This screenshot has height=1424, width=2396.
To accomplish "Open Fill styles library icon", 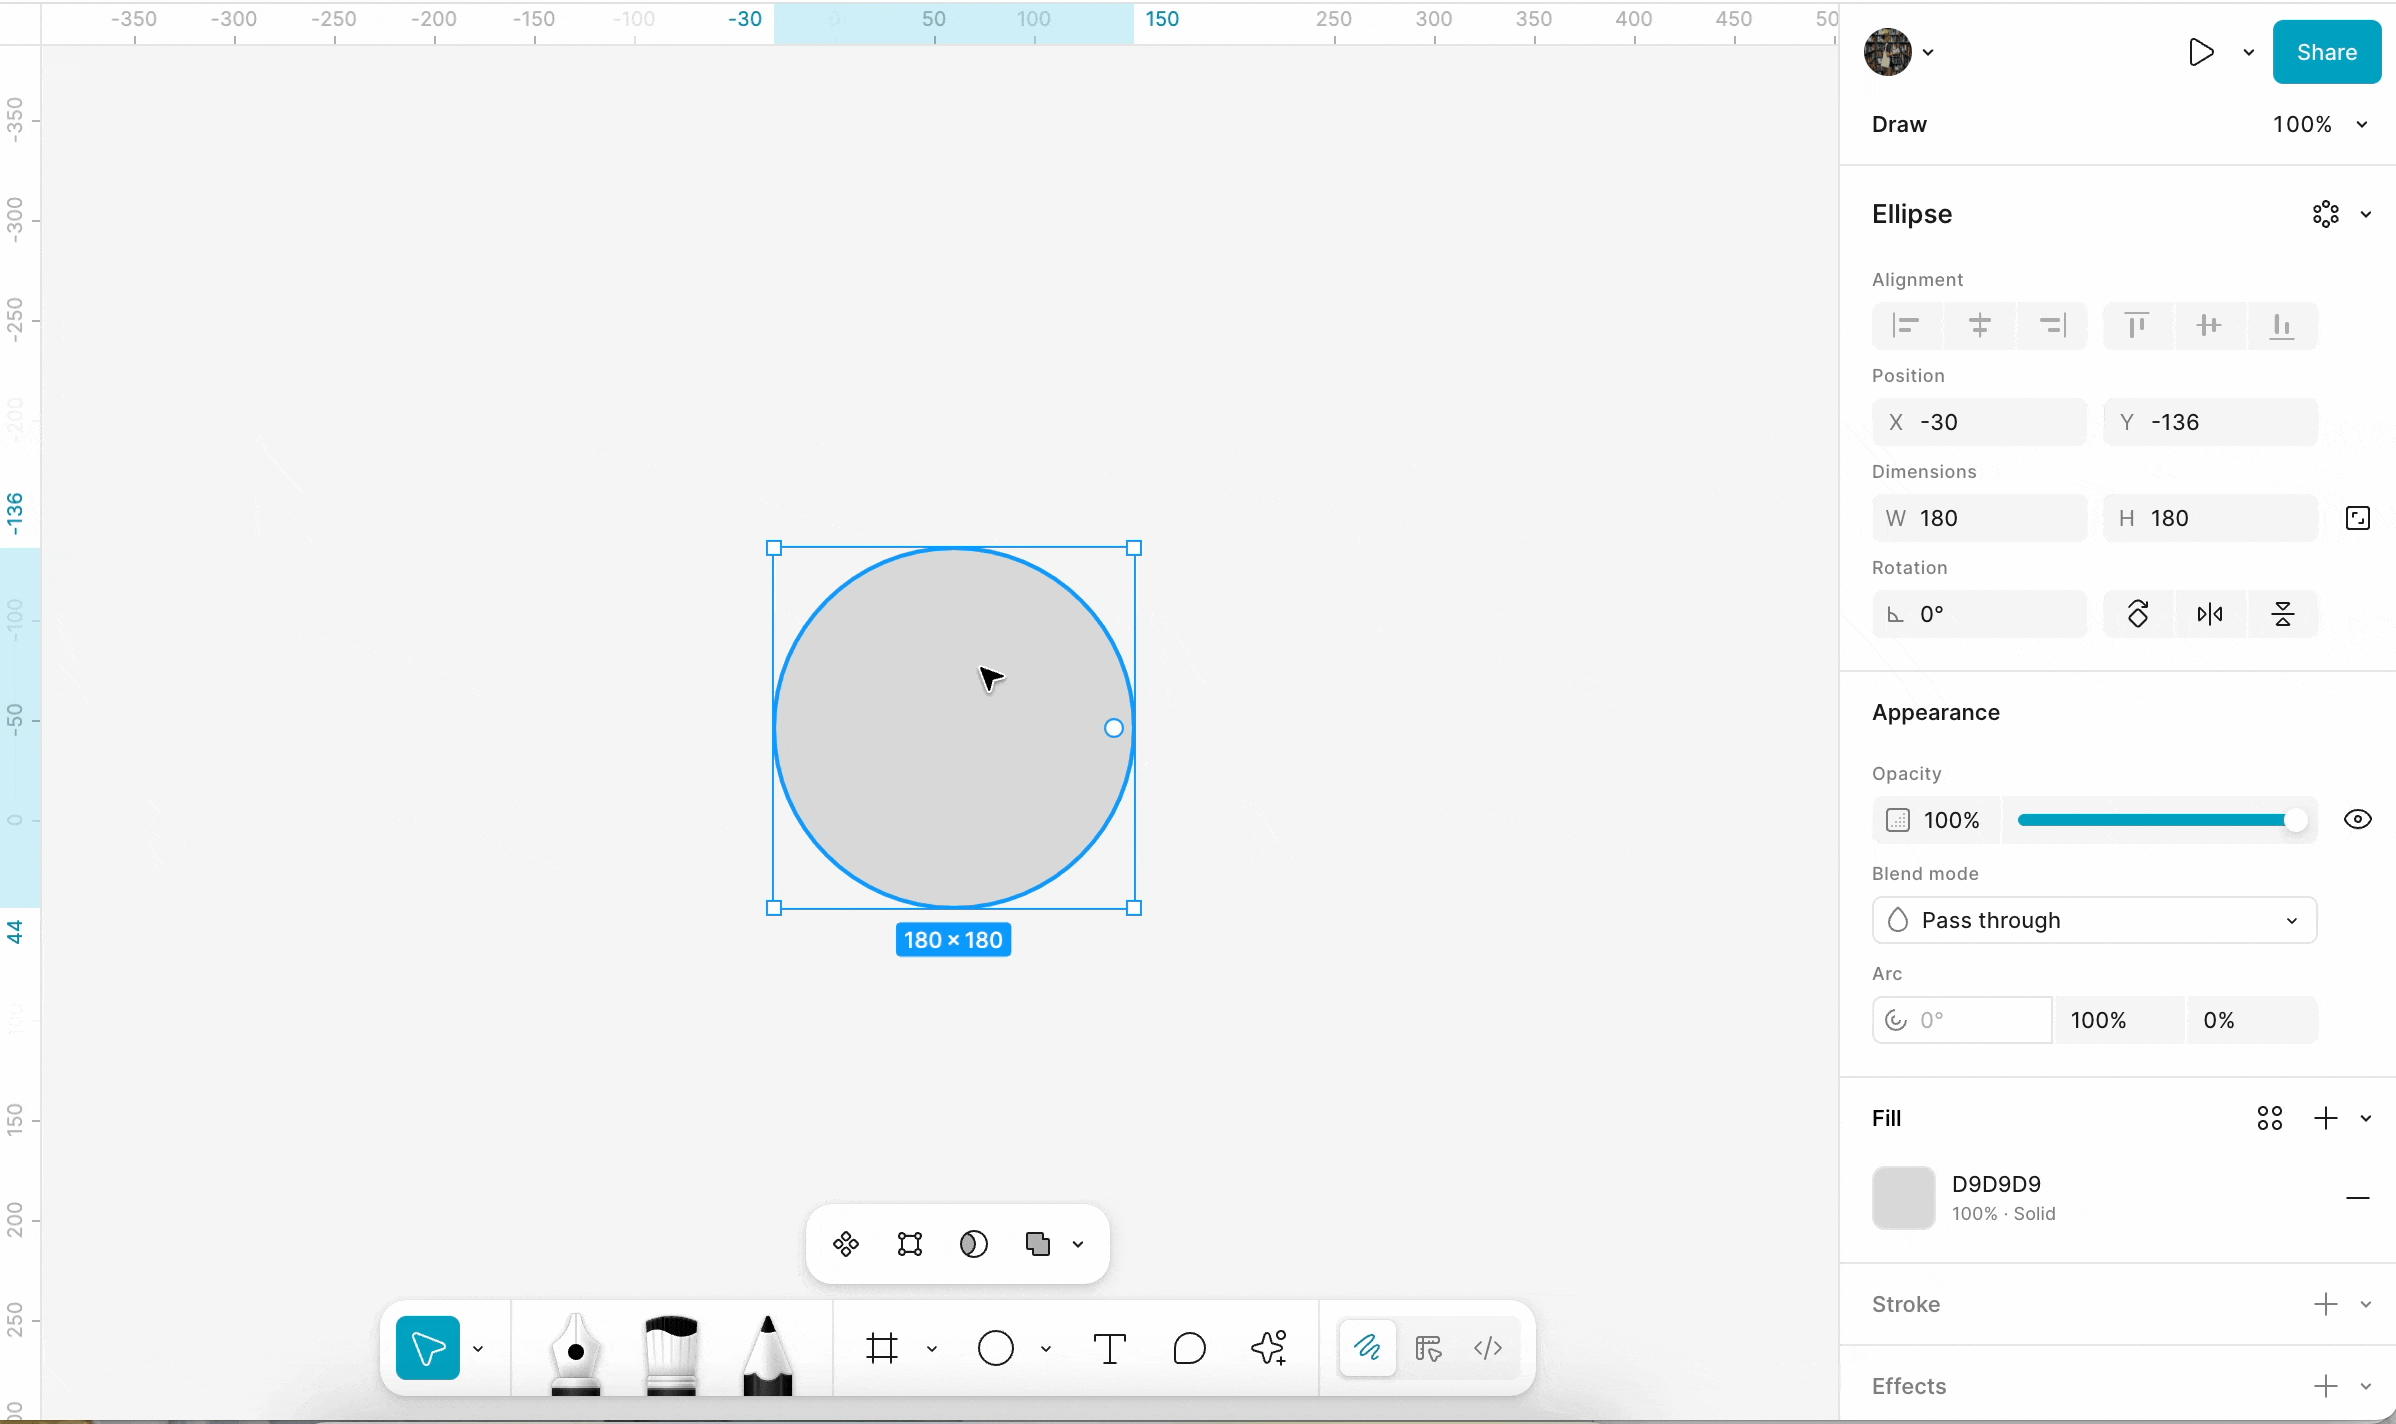I will click(x=2270, y=1118).
